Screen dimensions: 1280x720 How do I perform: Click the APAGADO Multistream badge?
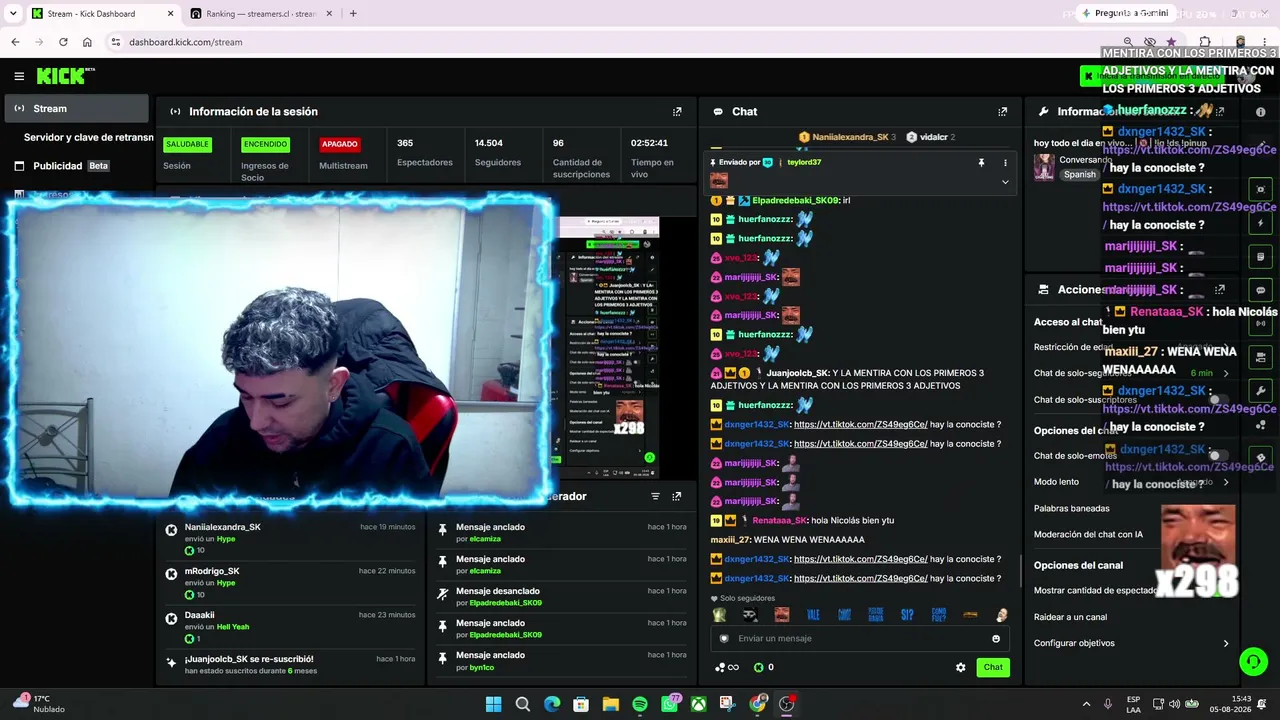point(339,144)
